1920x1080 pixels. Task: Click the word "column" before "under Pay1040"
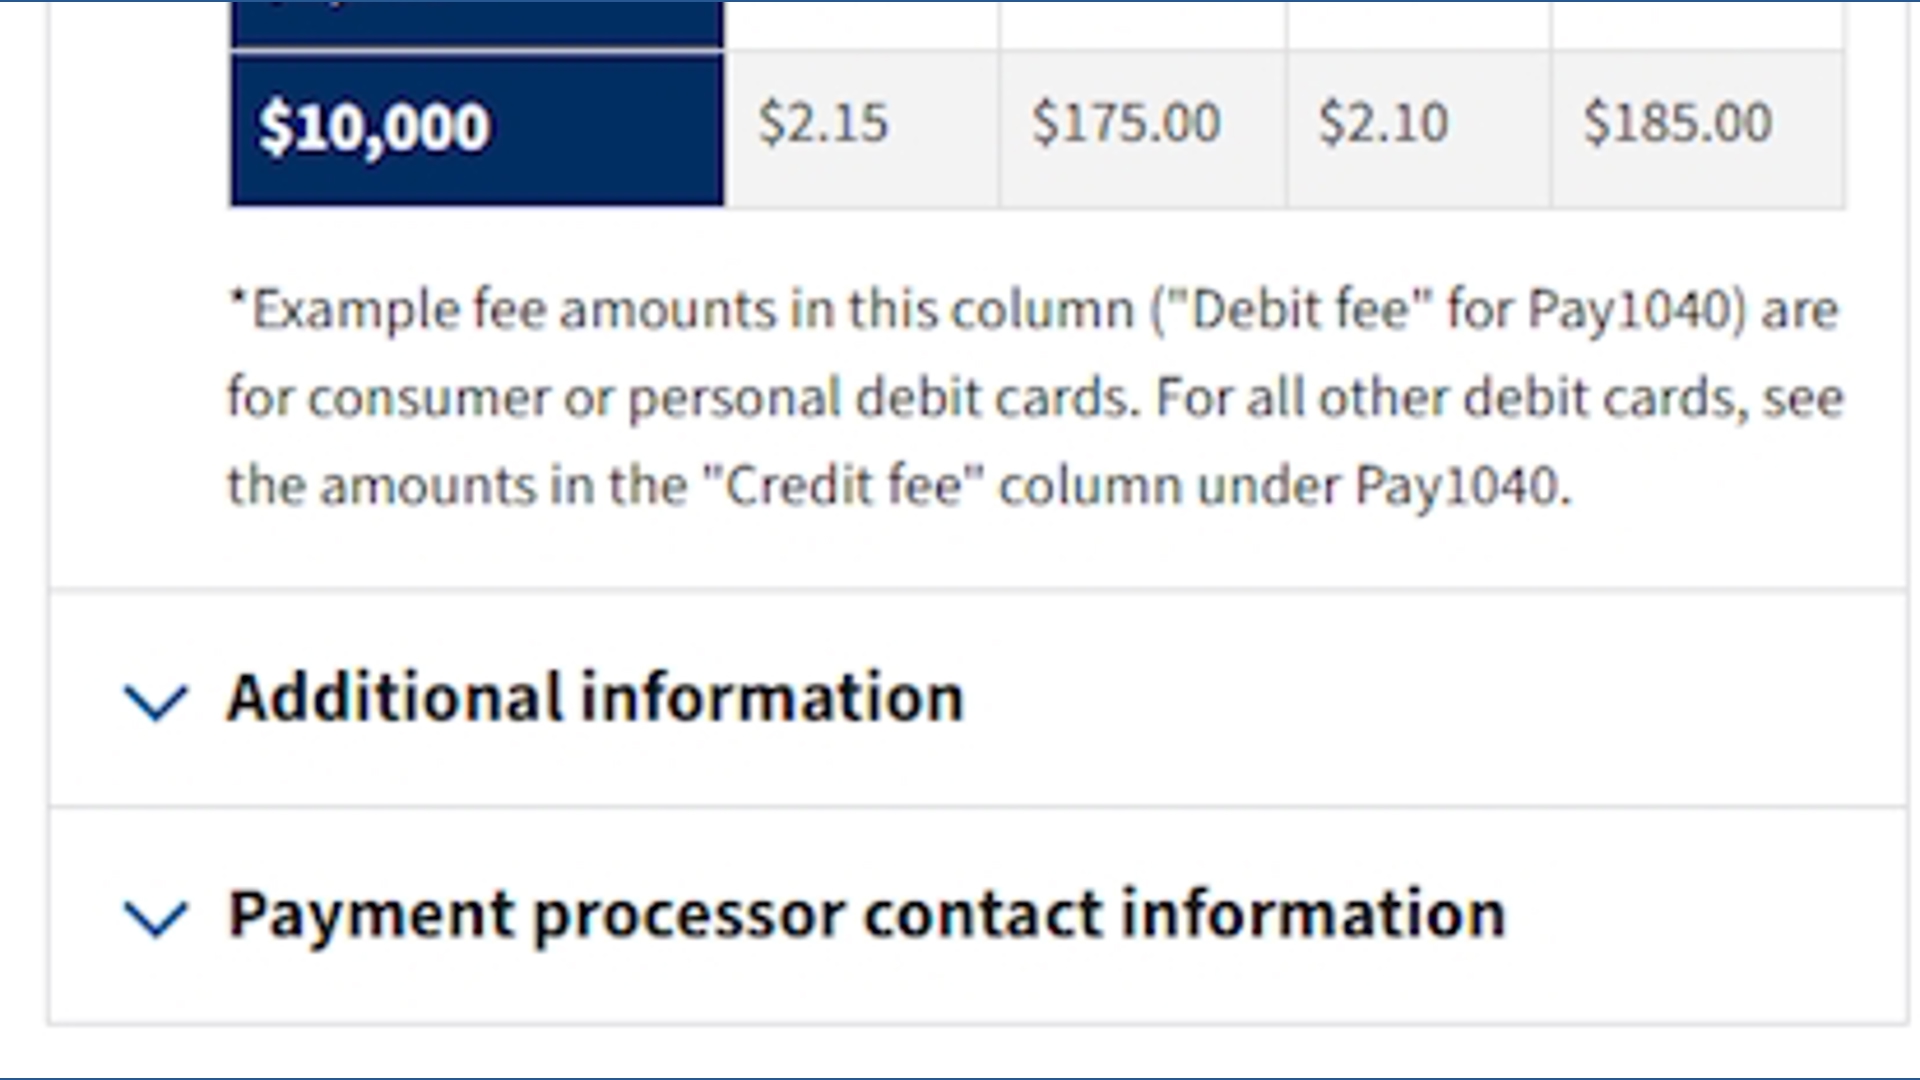point(1090,487)
